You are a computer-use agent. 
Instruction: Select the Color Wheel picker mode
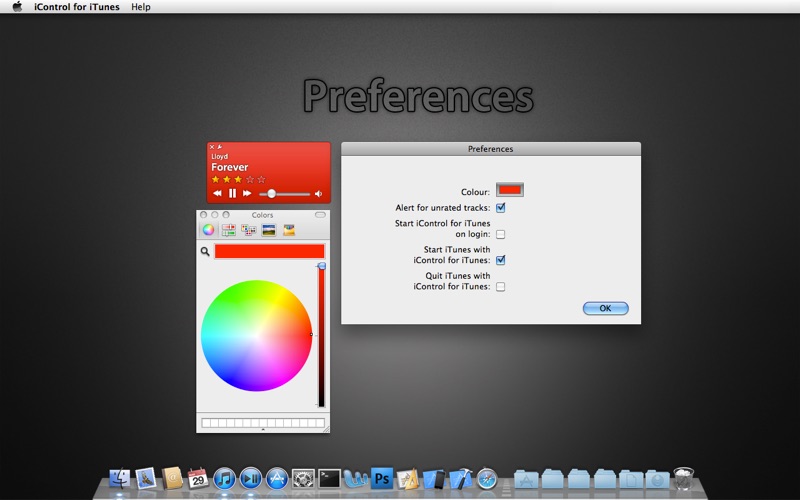click(208, 230)
